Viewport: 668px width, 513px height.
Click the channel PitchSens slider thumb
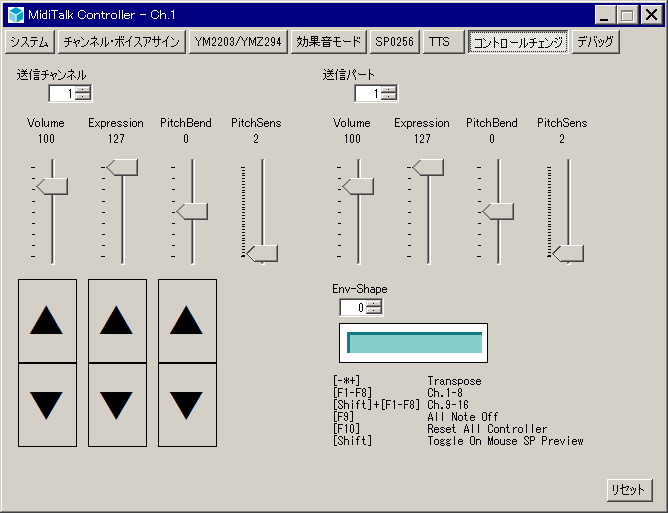[262, 254]
